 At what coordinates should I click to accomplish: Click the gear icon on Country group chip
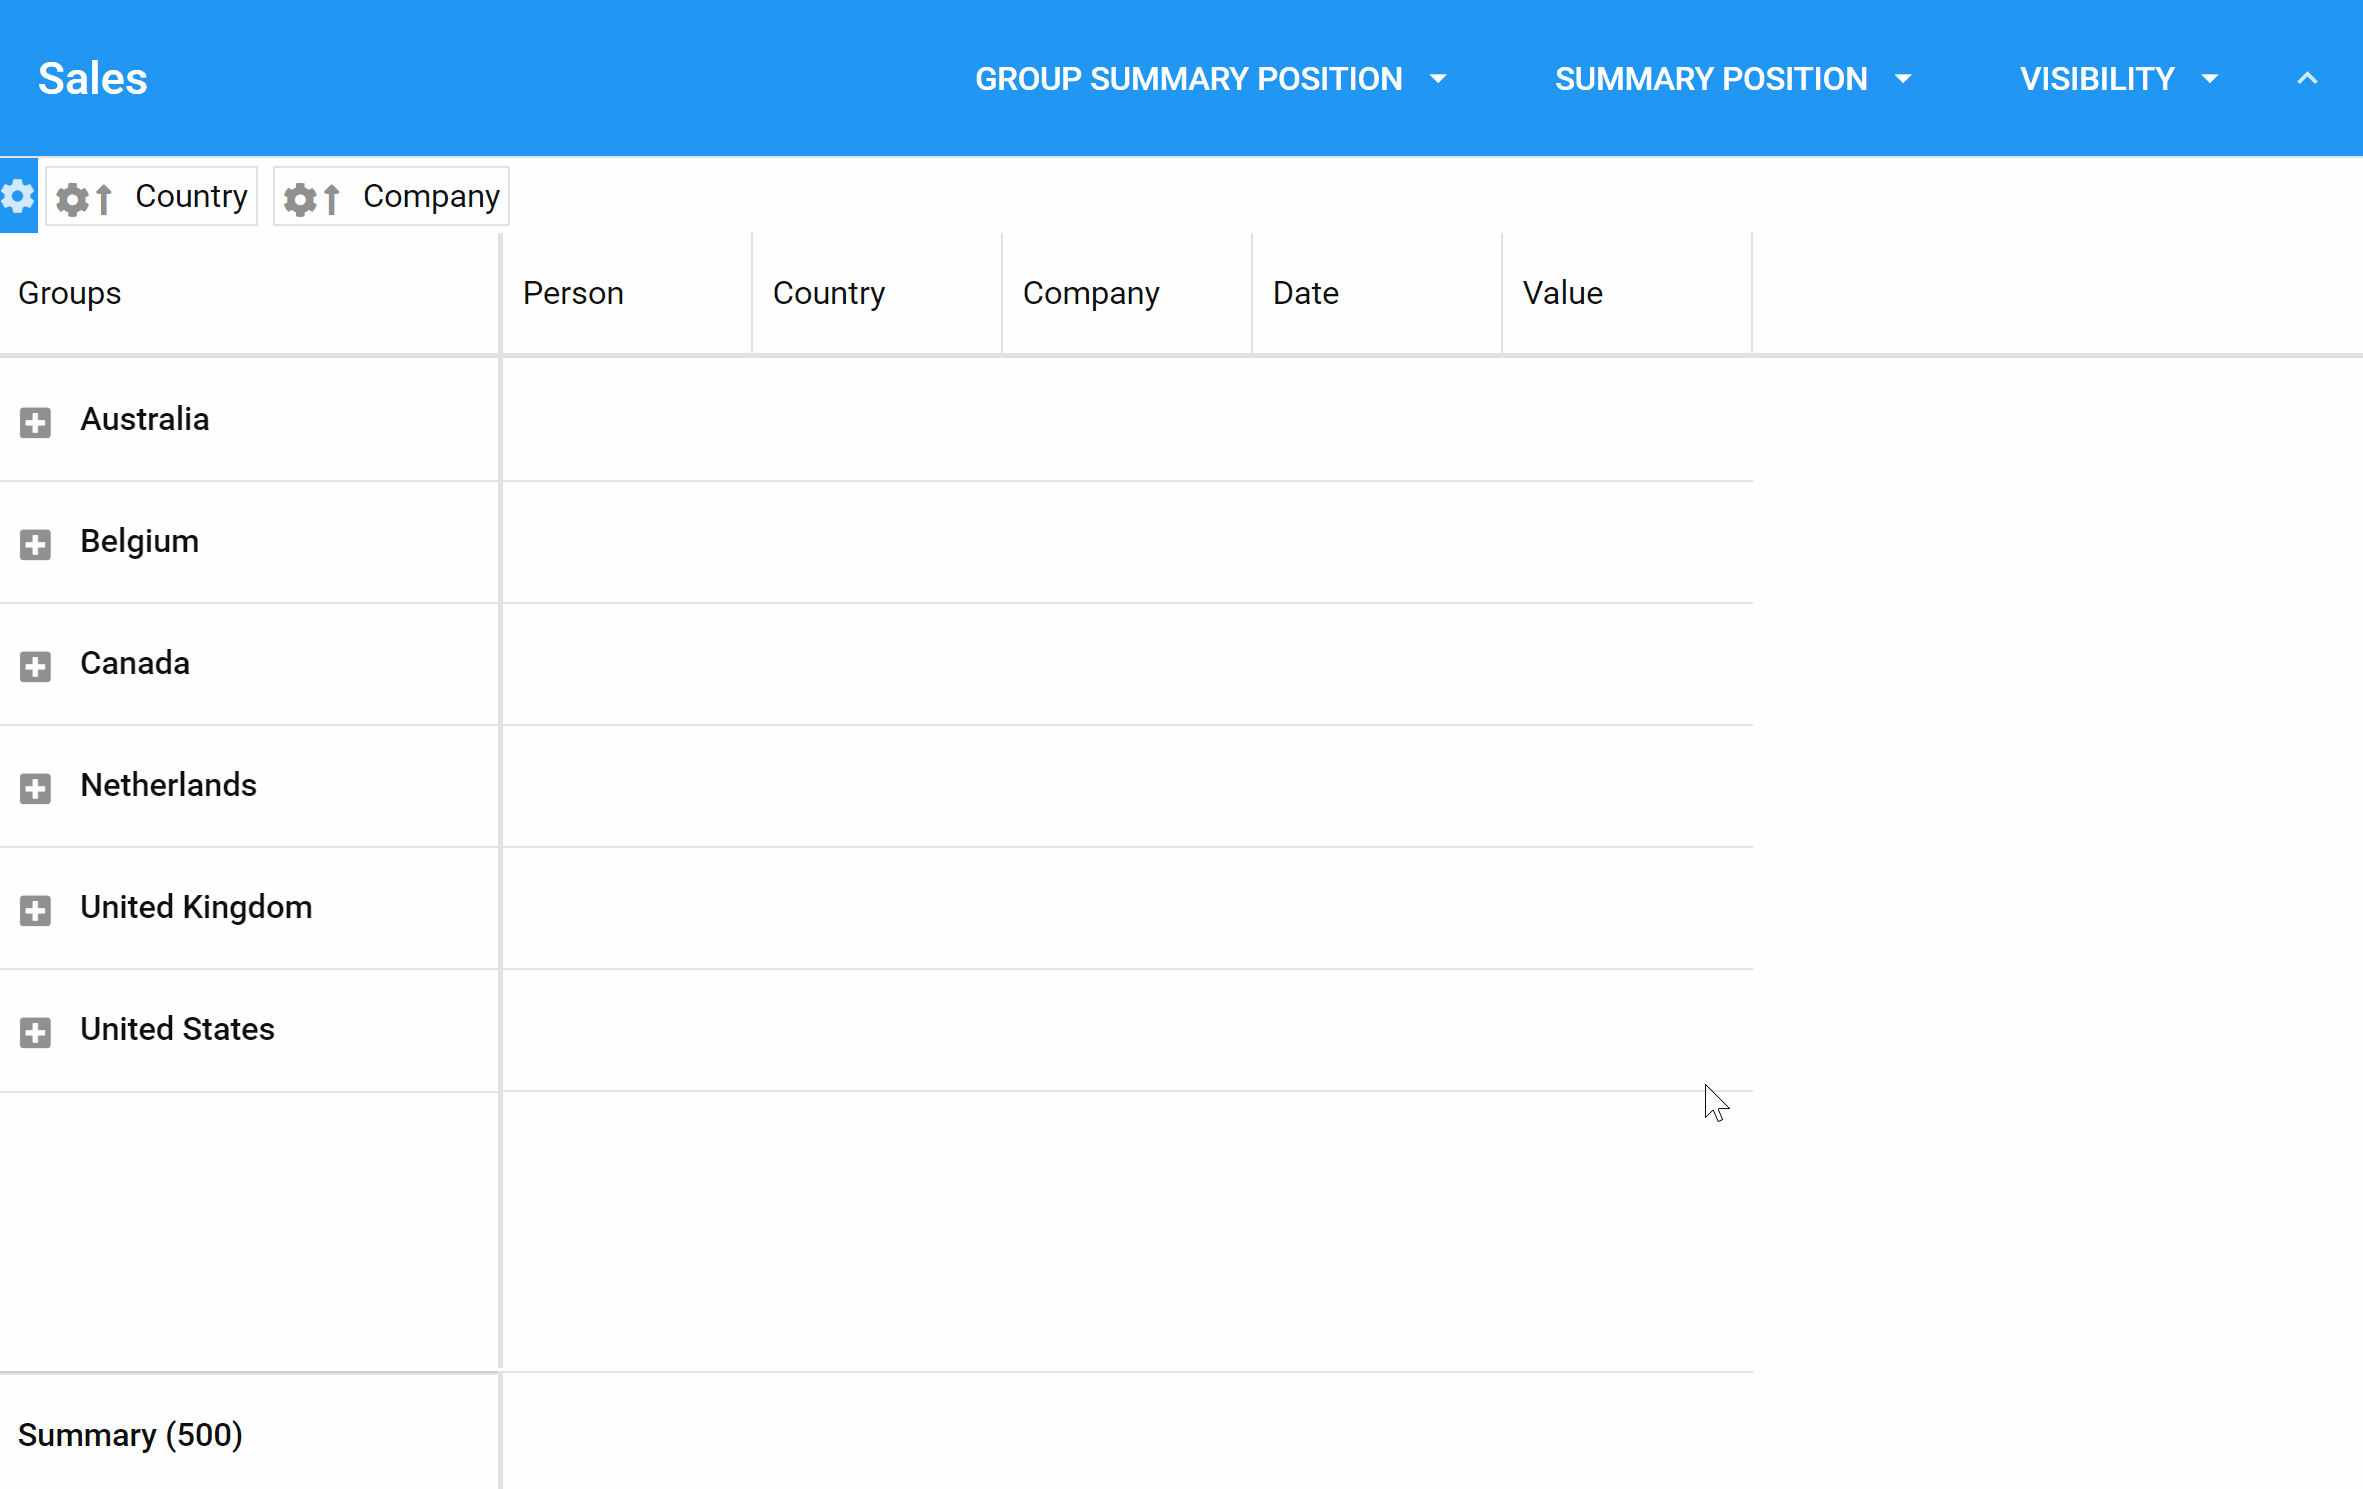point(72,199)
